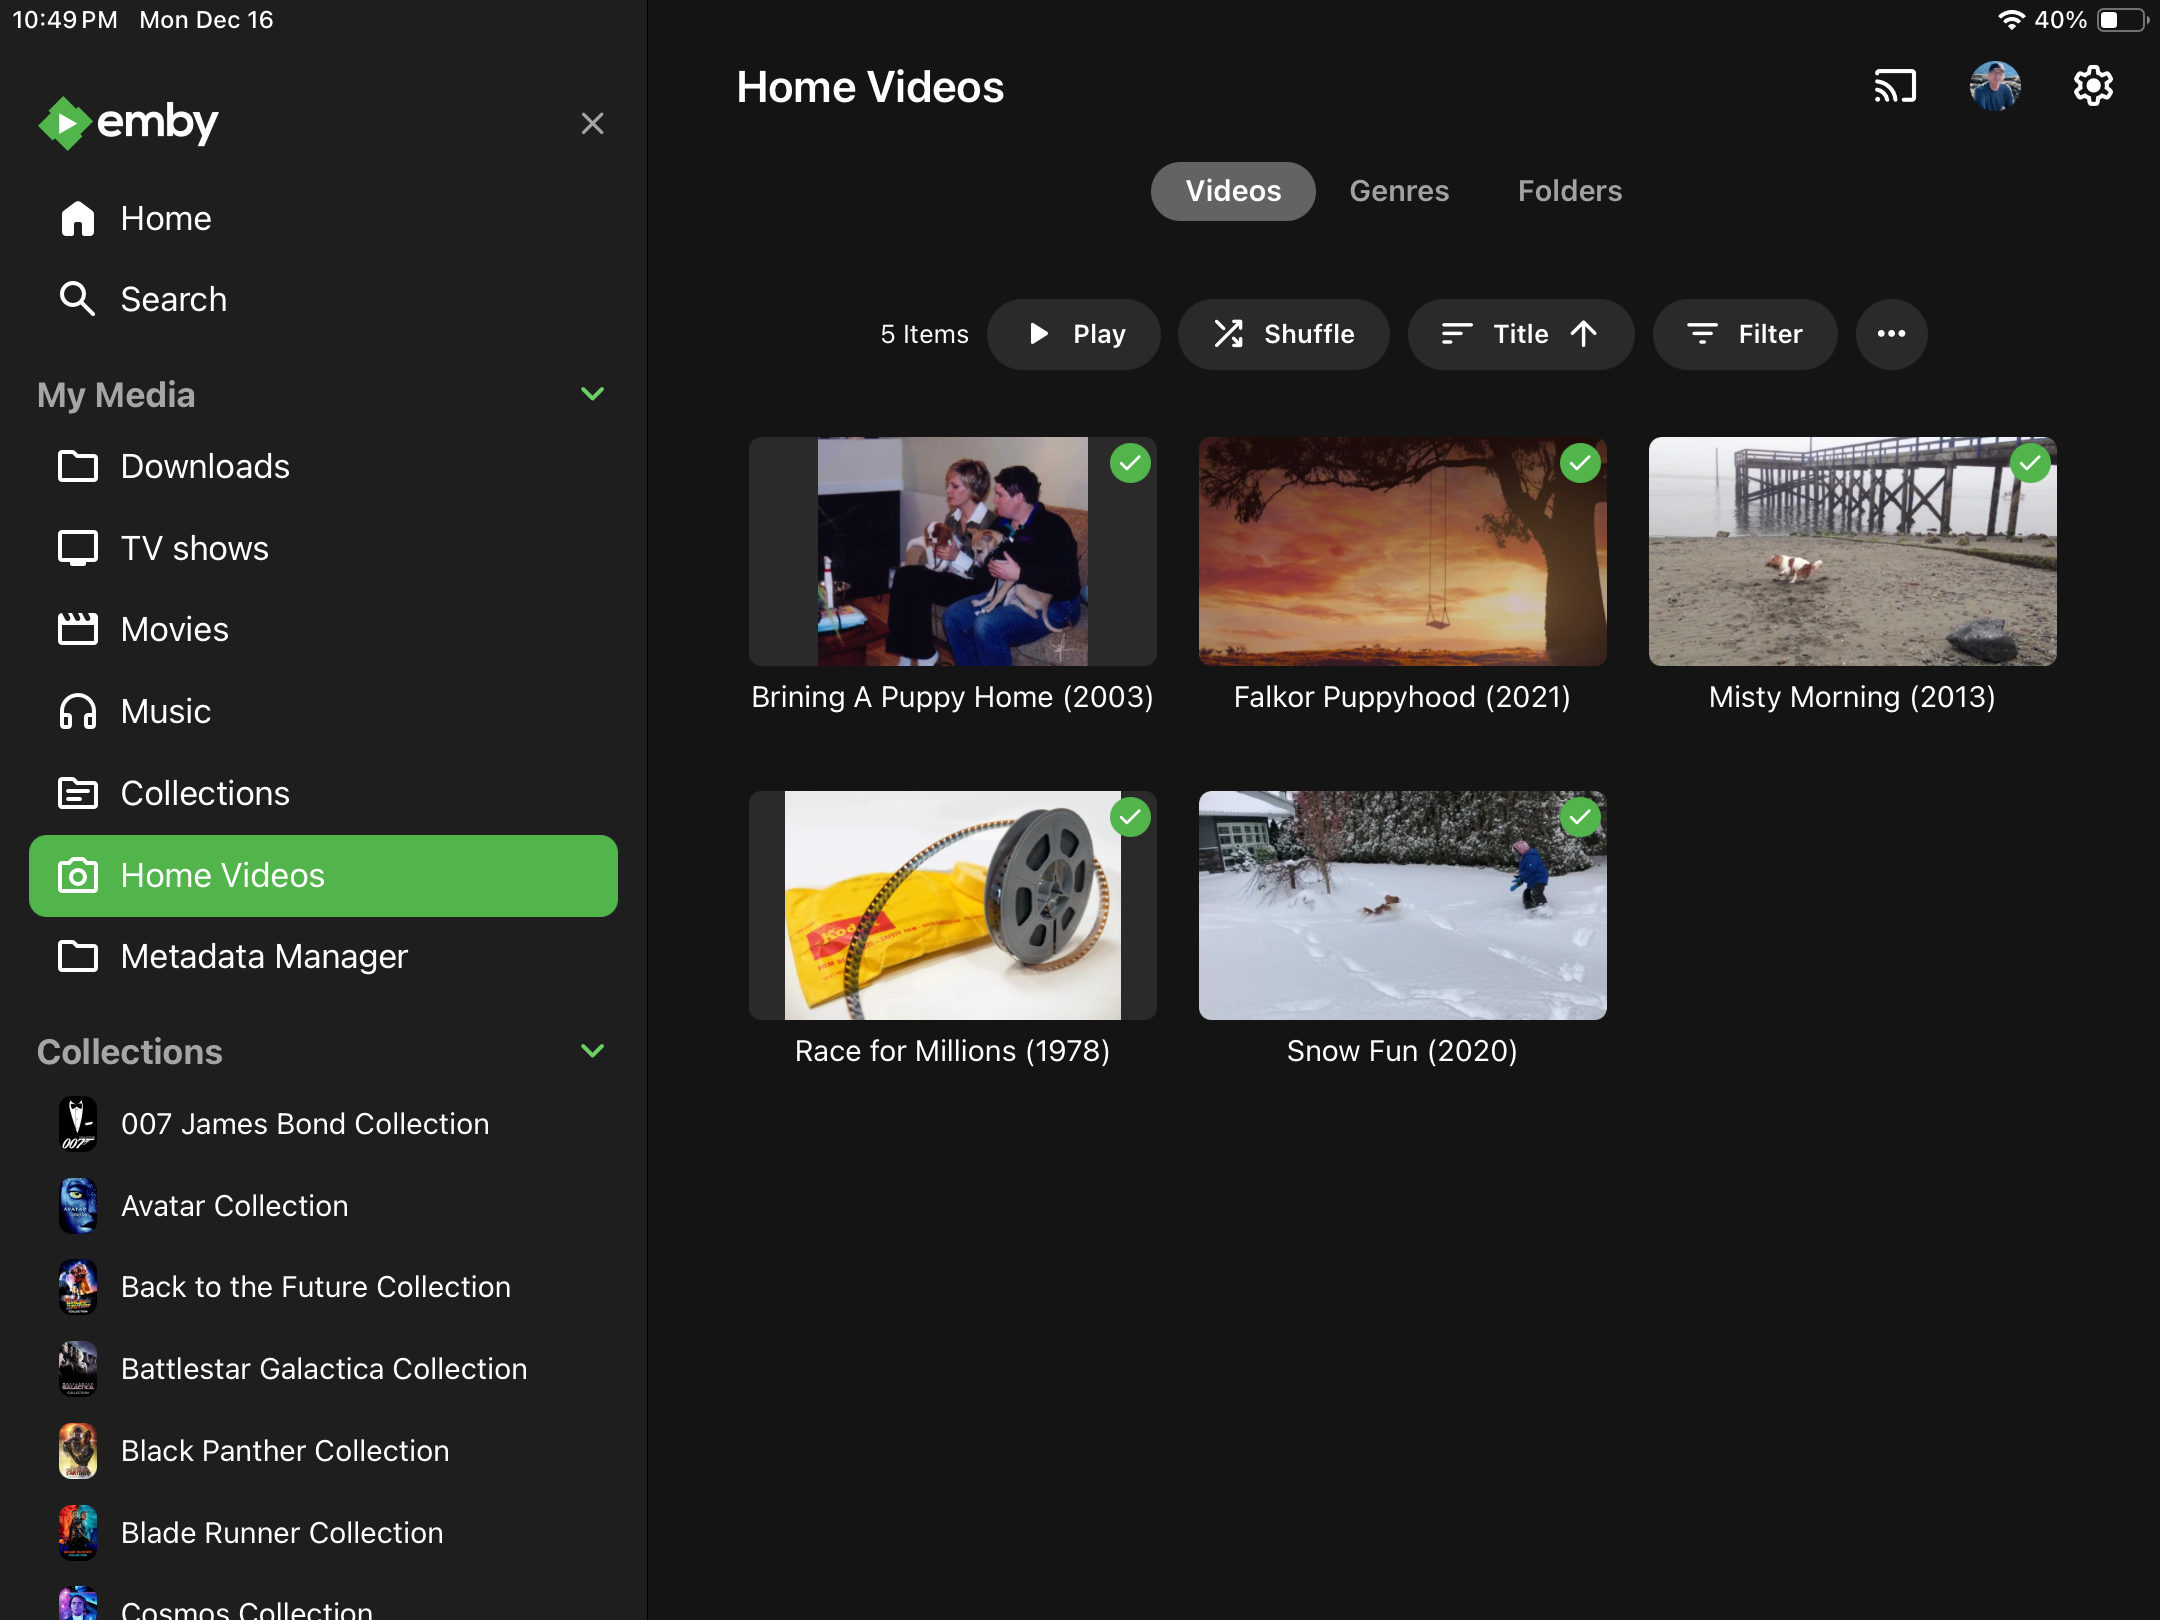Open Search from the sidebar
Screen dimensions: 2160x1620
(172, 299)
